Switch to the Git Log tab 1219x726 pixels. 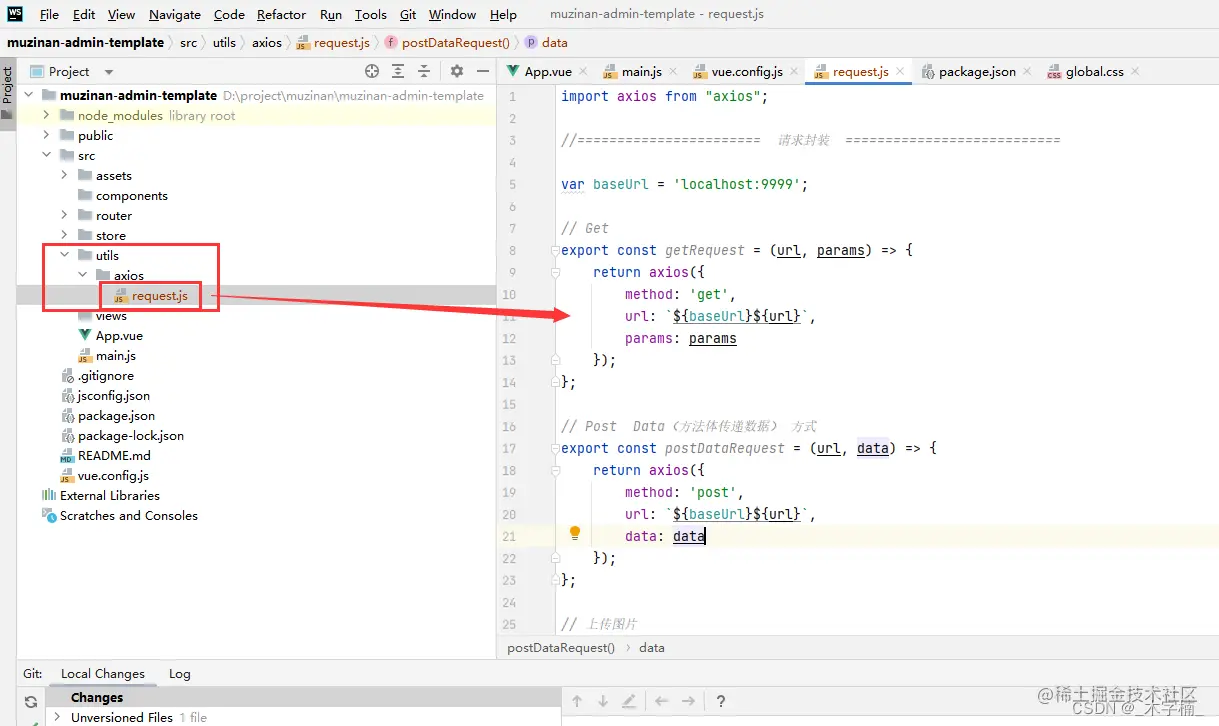click(x=179, y=673)
